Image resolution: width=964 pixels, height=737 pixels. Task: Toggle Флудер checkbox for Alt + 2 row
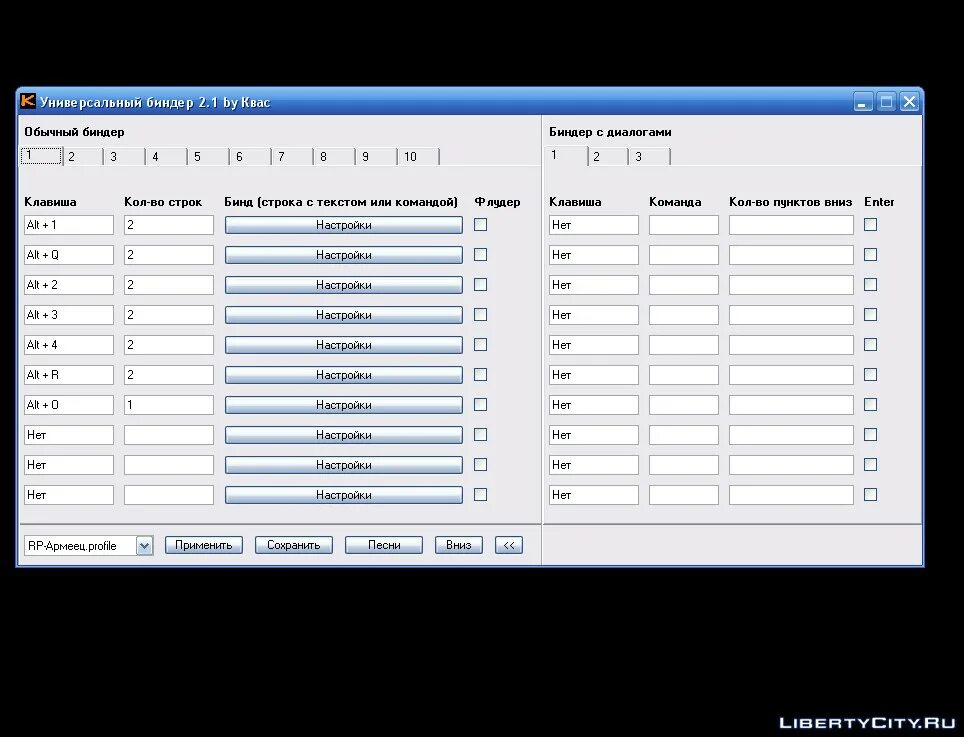coord(480,285)
